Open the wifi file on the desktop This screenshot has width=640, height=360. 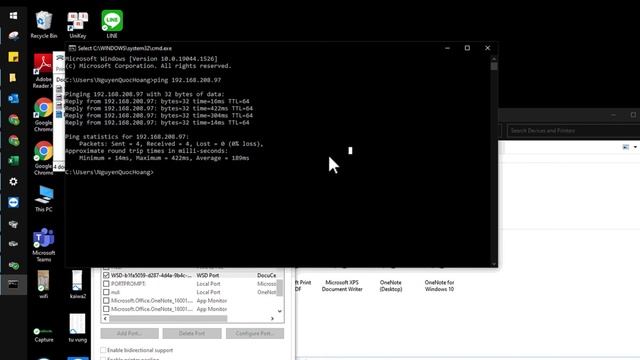pos(44,284)
